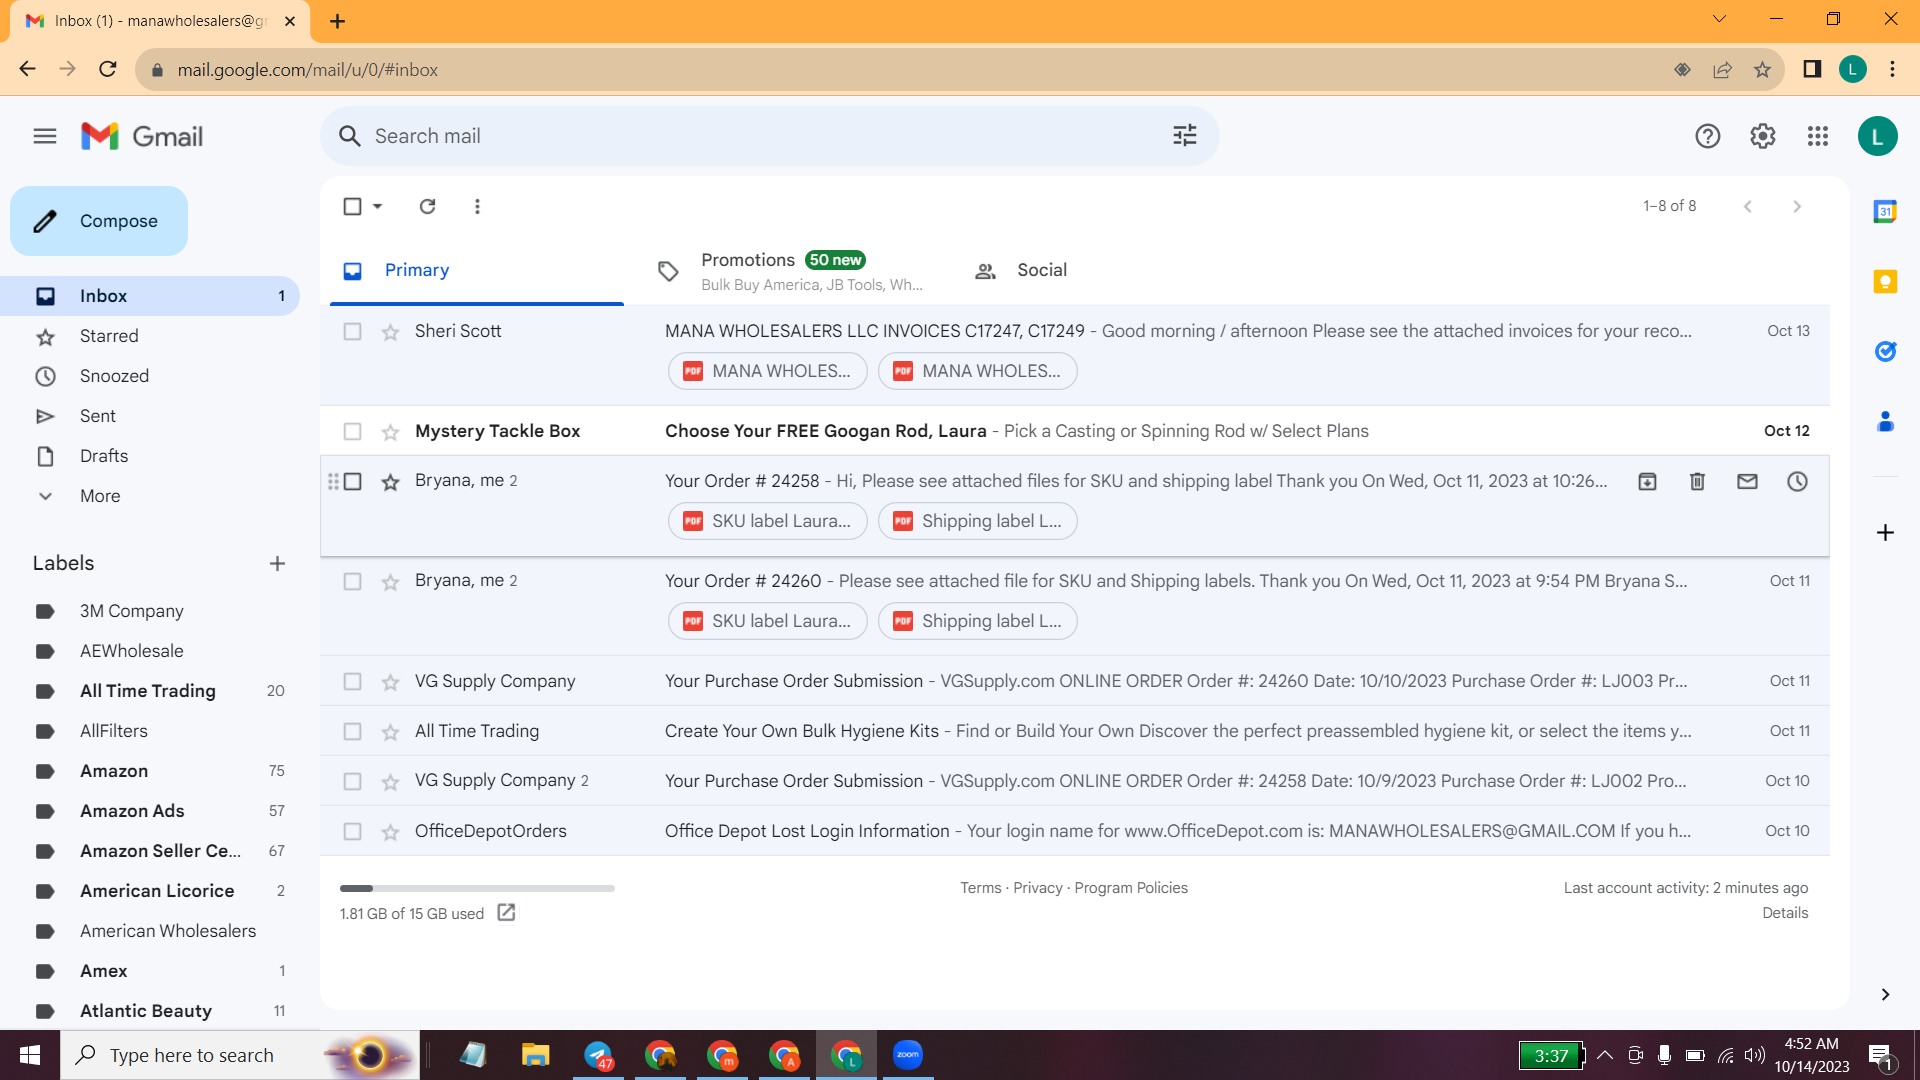Toggle the select-all messages checkbox

click(352, 206)
